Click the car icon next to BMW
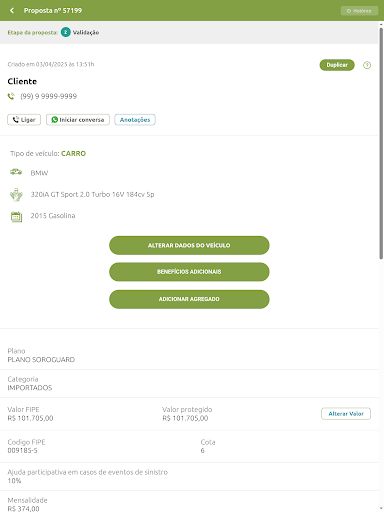 click(x=16, y=172)
